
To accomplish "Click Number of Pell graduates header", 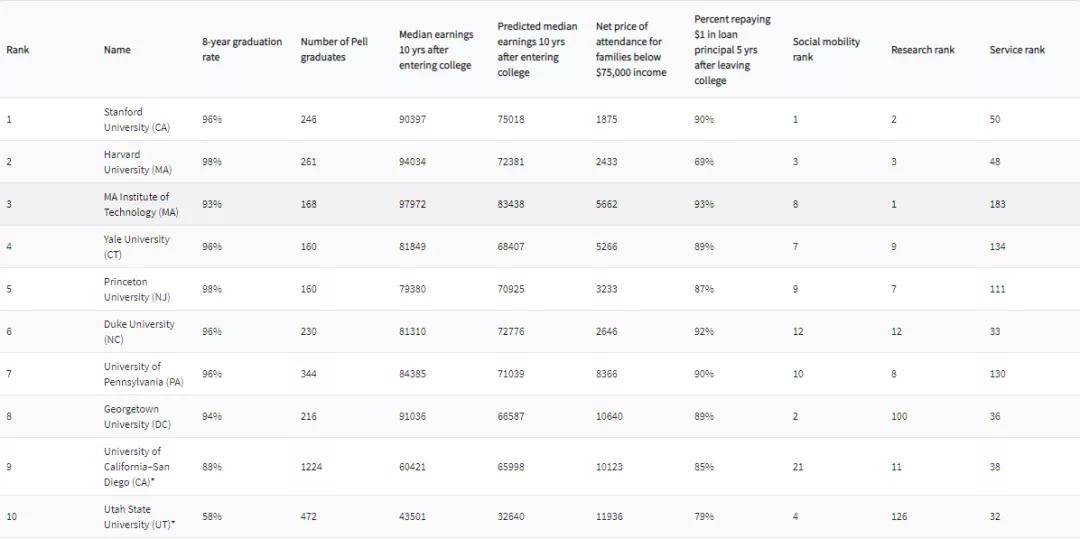I will pyautogui.click(x=334, y=50).
